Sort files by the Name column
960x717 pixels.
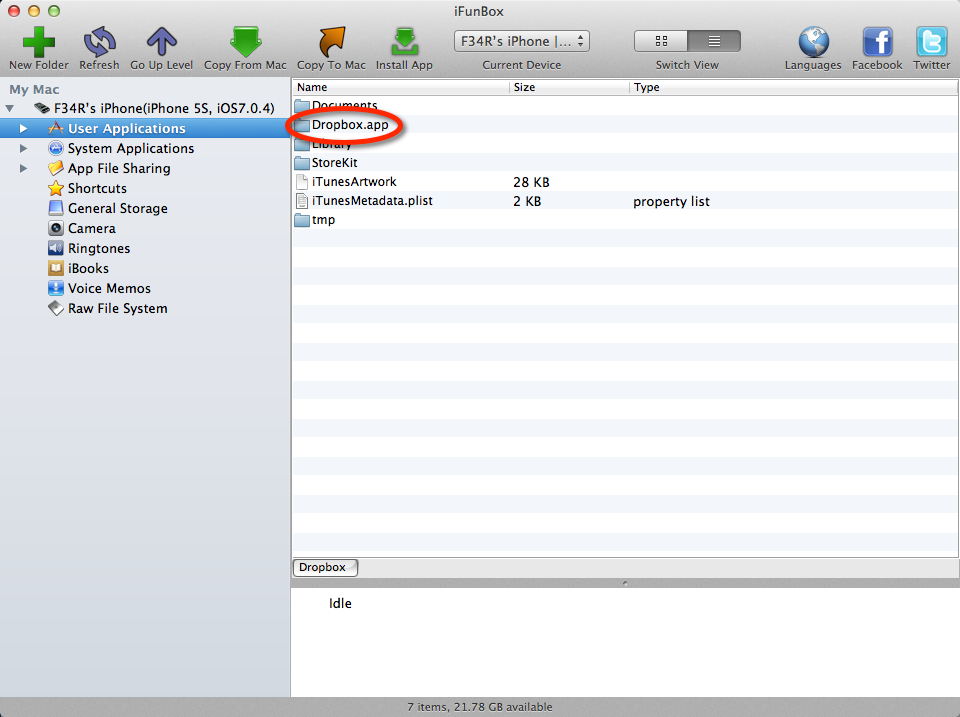(x=401, y=87)
